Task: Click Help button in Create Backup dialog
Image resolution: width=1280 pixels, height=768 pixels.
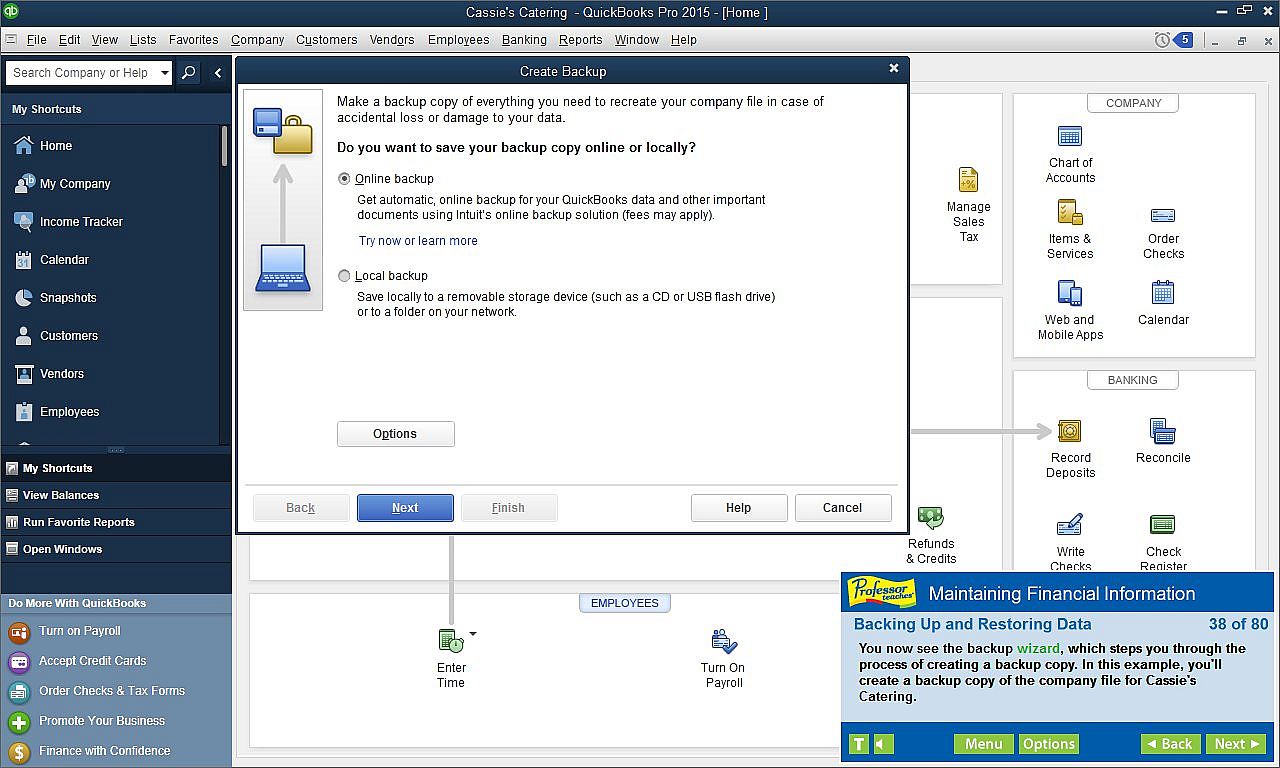Action: click(738, 508)
